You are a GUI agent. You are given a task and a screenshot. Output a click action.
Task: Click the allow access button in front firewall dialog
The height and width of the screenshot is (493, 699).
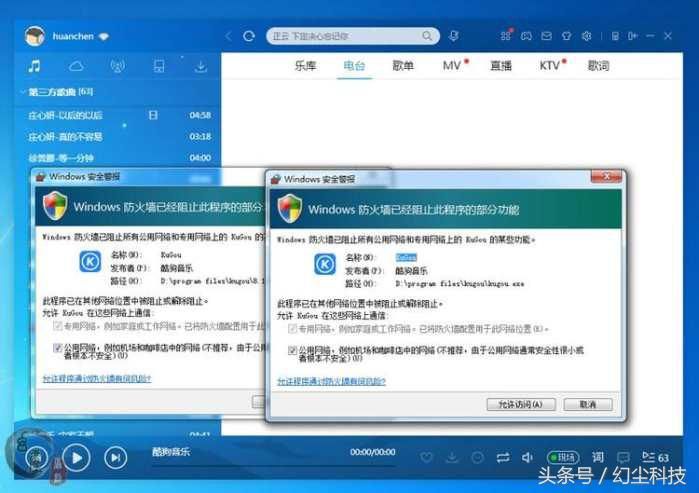click(521, 404)
